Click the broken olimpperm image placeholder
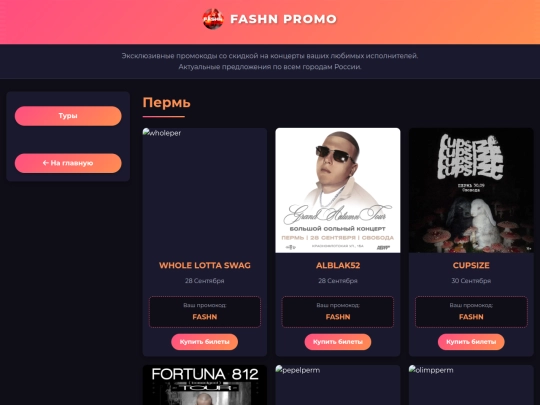This screenshot has height=405, width=540. pos(471,385)
